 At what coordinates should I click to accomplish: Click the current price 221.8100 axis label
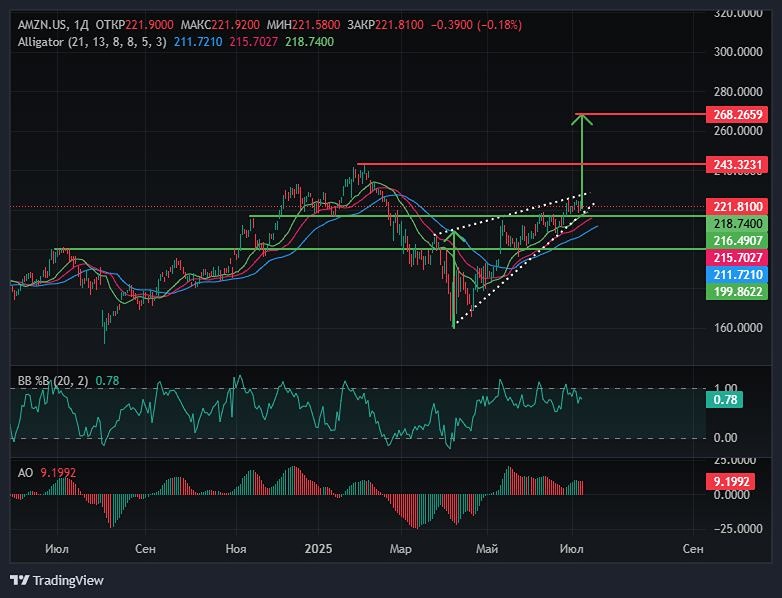click(738, 207)
